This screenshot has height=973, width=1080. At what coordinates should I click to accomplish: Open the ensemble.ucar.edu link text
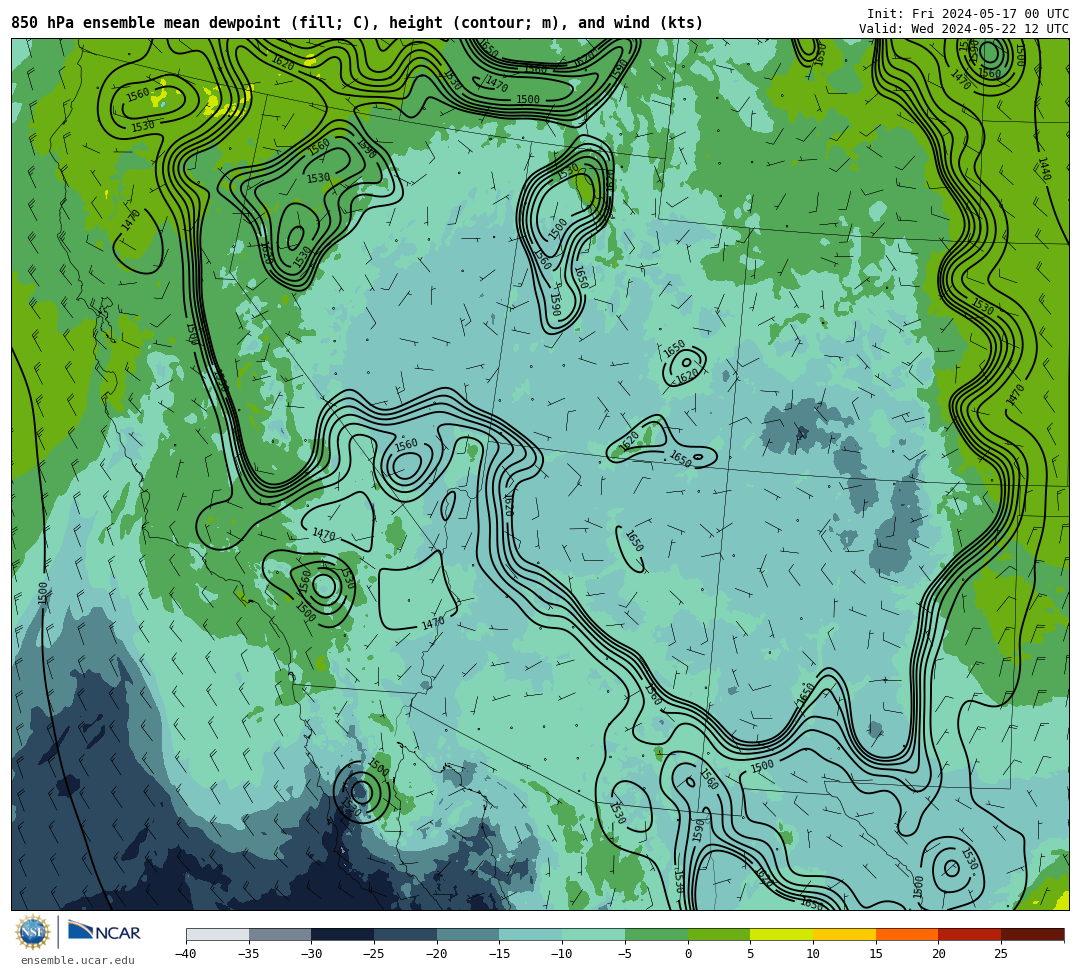pyautogui.click(x=78, y=960)
